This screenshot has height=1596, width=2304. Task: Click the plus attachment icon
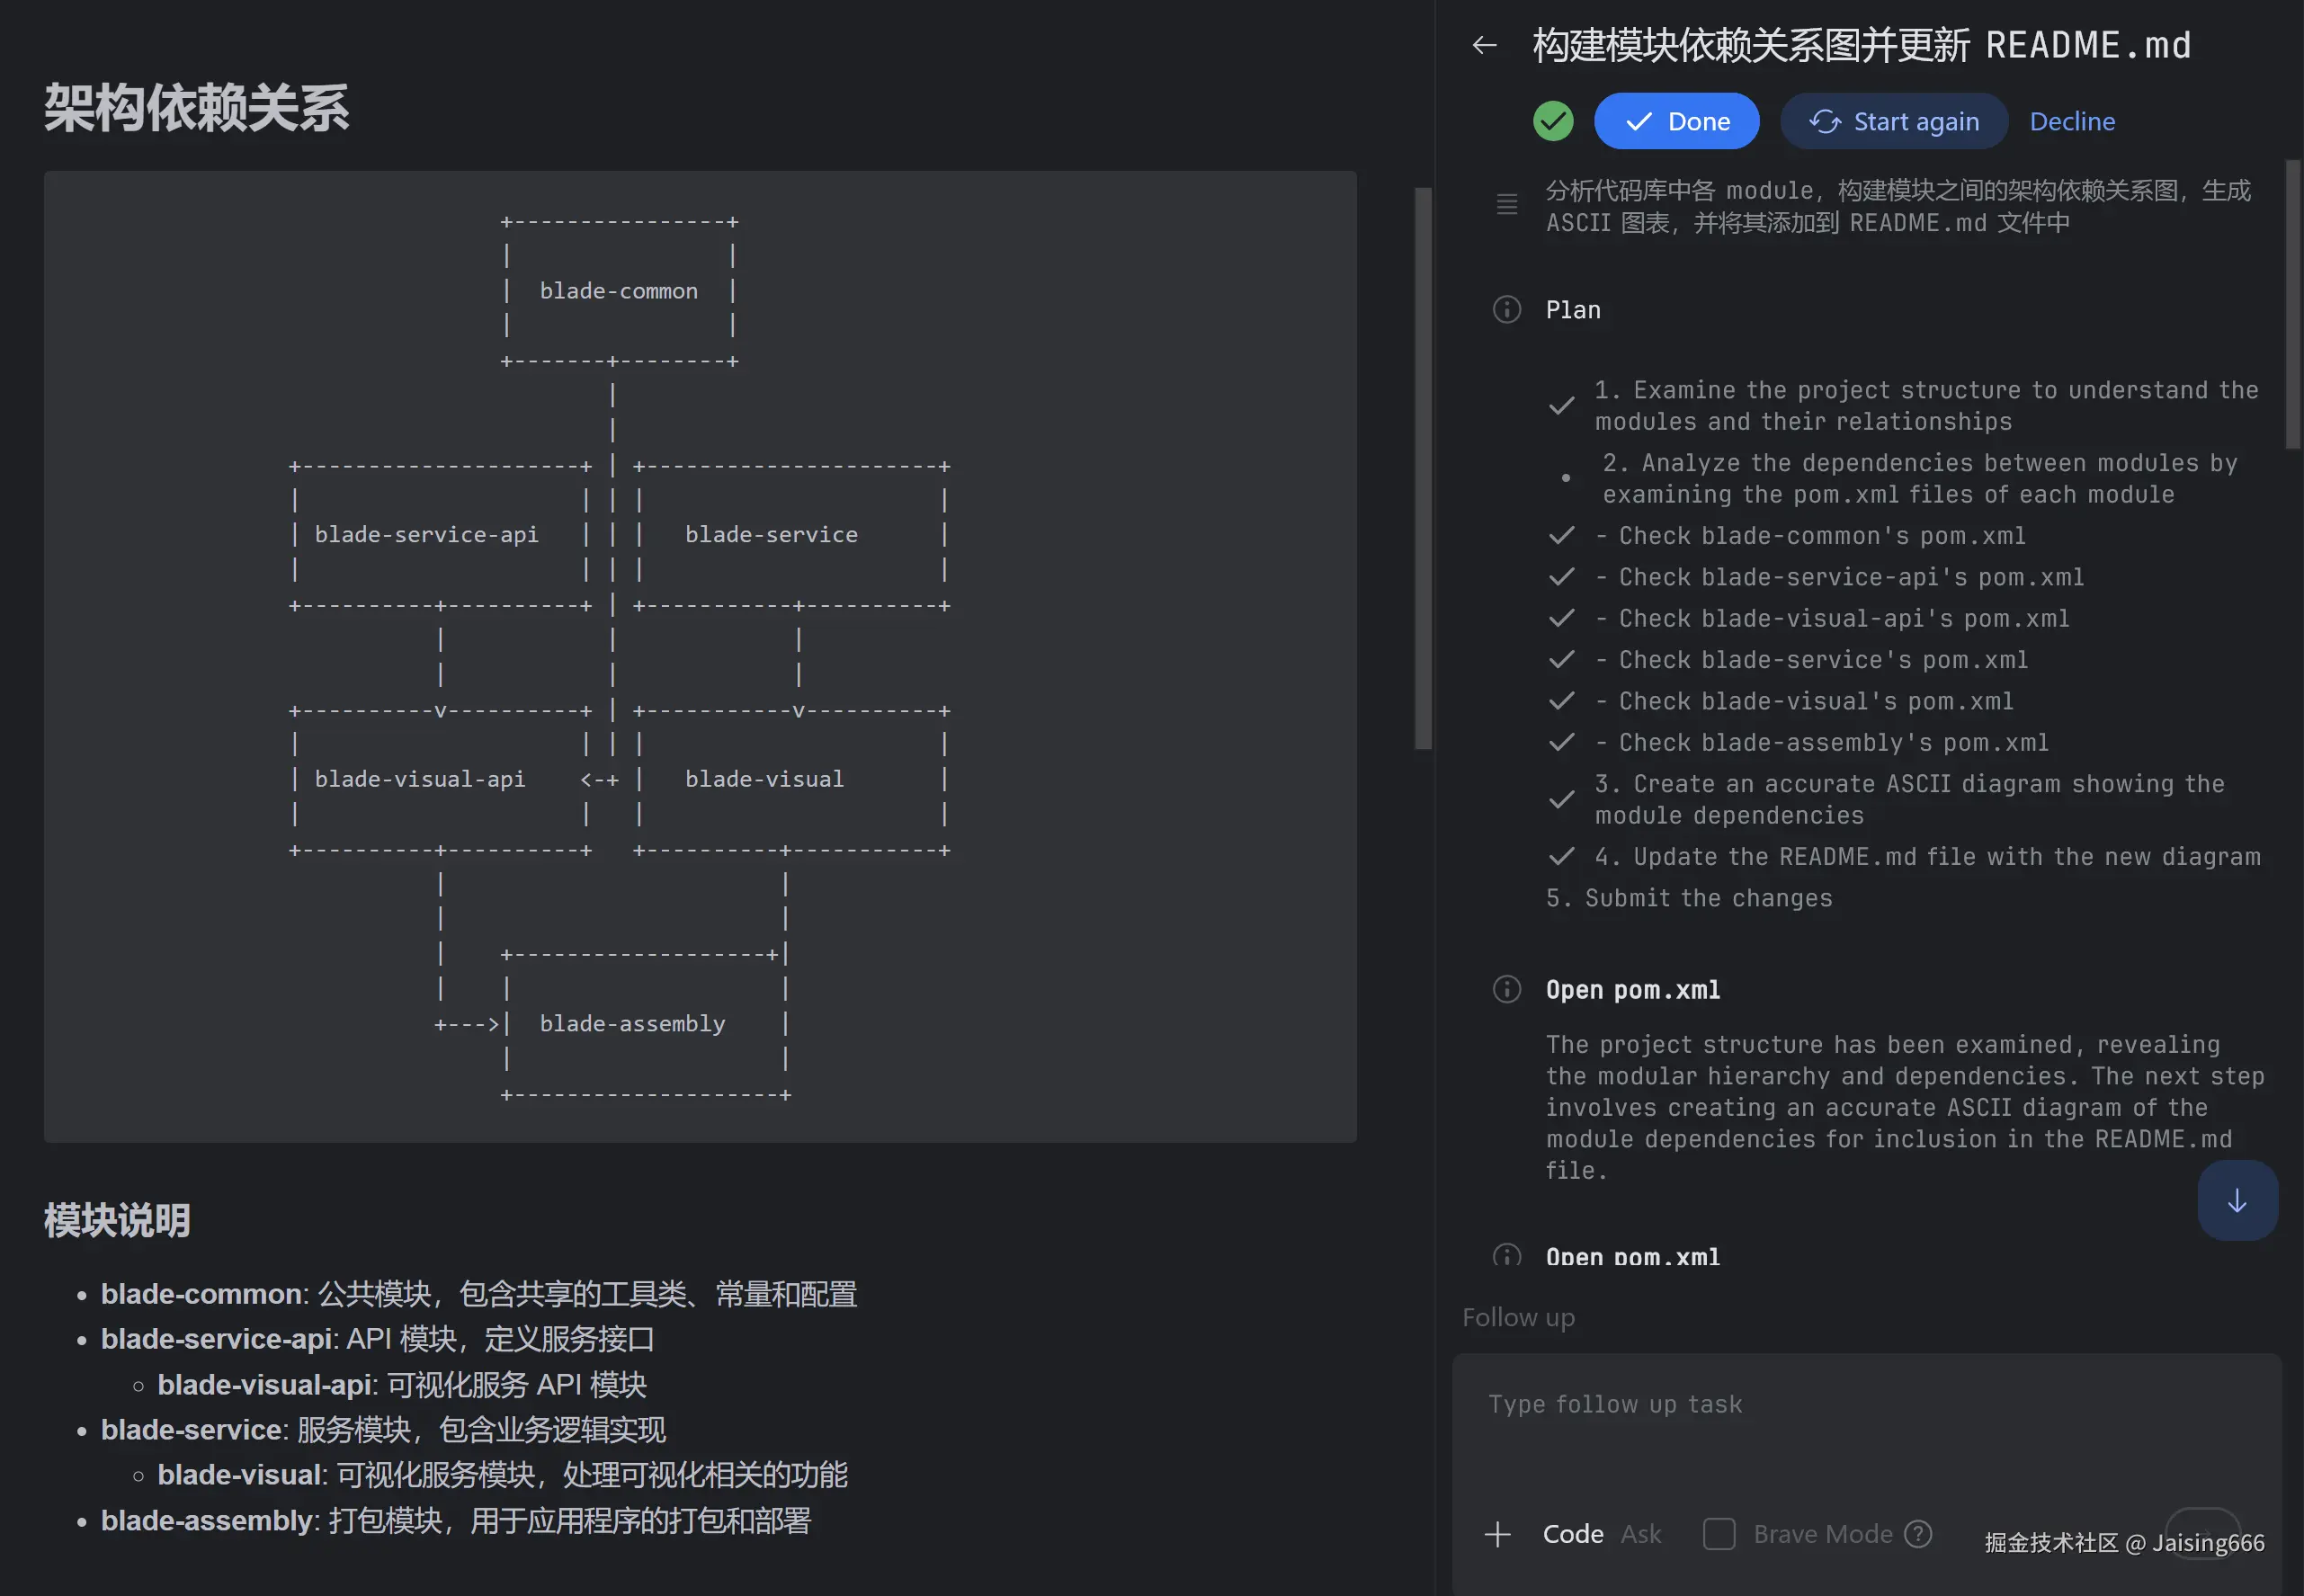[1497, 1534]
